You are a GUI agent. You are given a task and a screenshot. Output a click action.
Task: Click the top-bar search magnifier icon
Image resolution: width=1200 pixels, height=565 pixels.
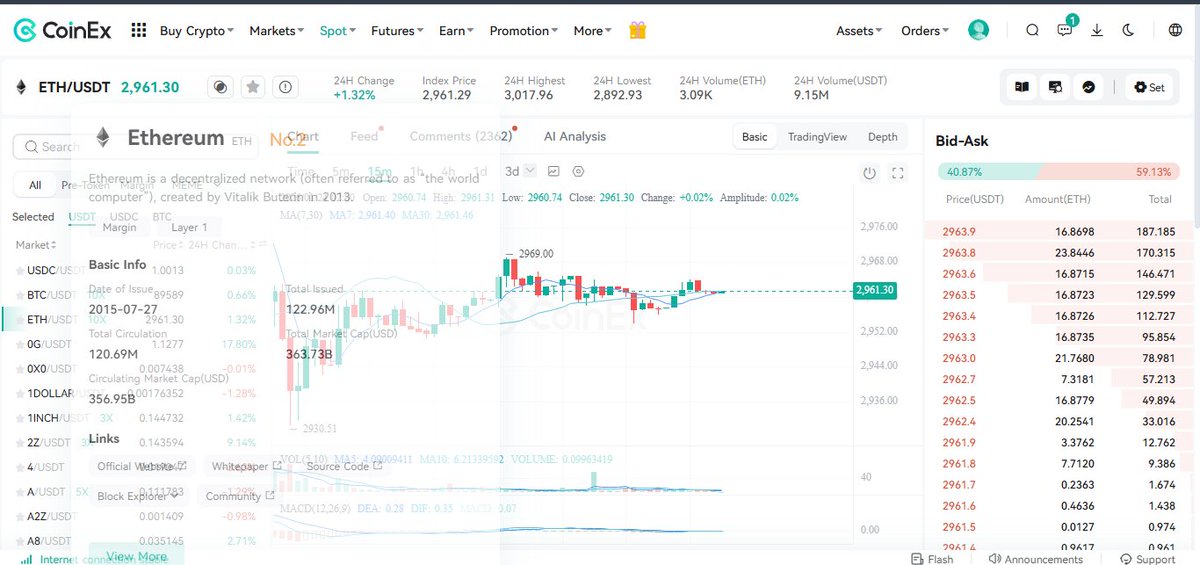pos(1032,31)
